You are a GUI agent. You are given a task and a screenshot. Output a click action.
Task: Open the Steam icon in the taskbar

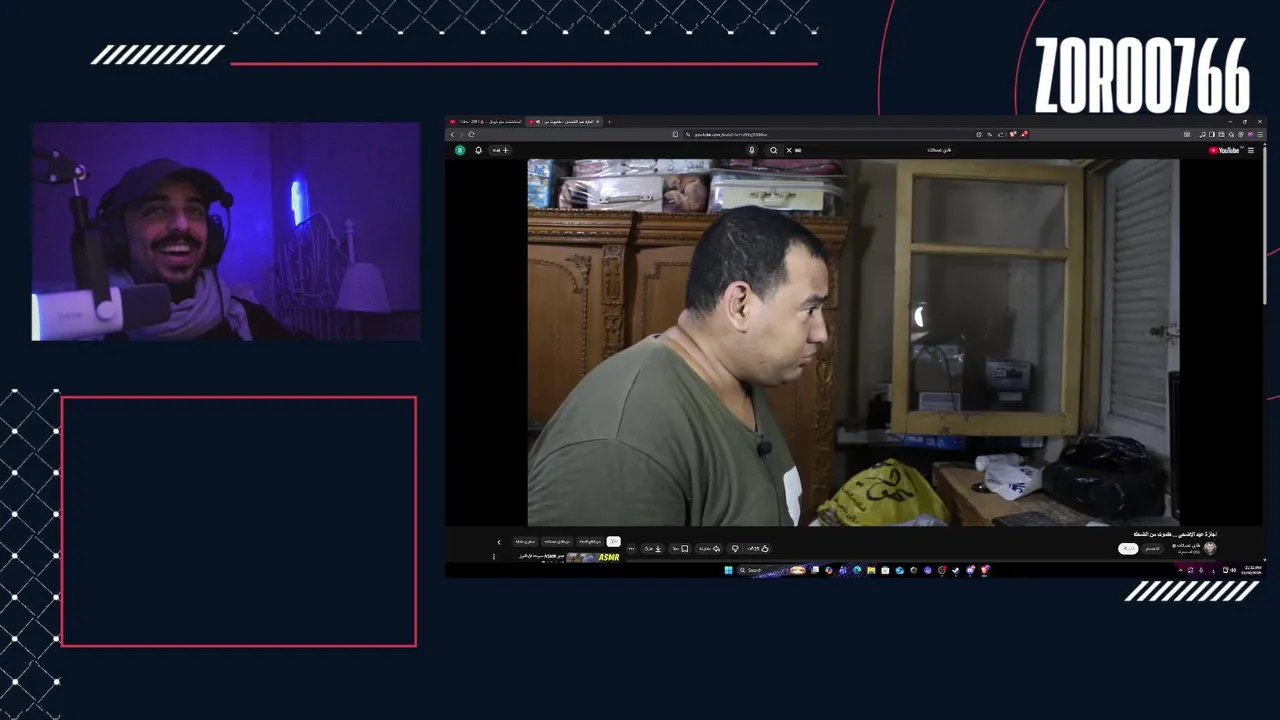coord(956,571)
